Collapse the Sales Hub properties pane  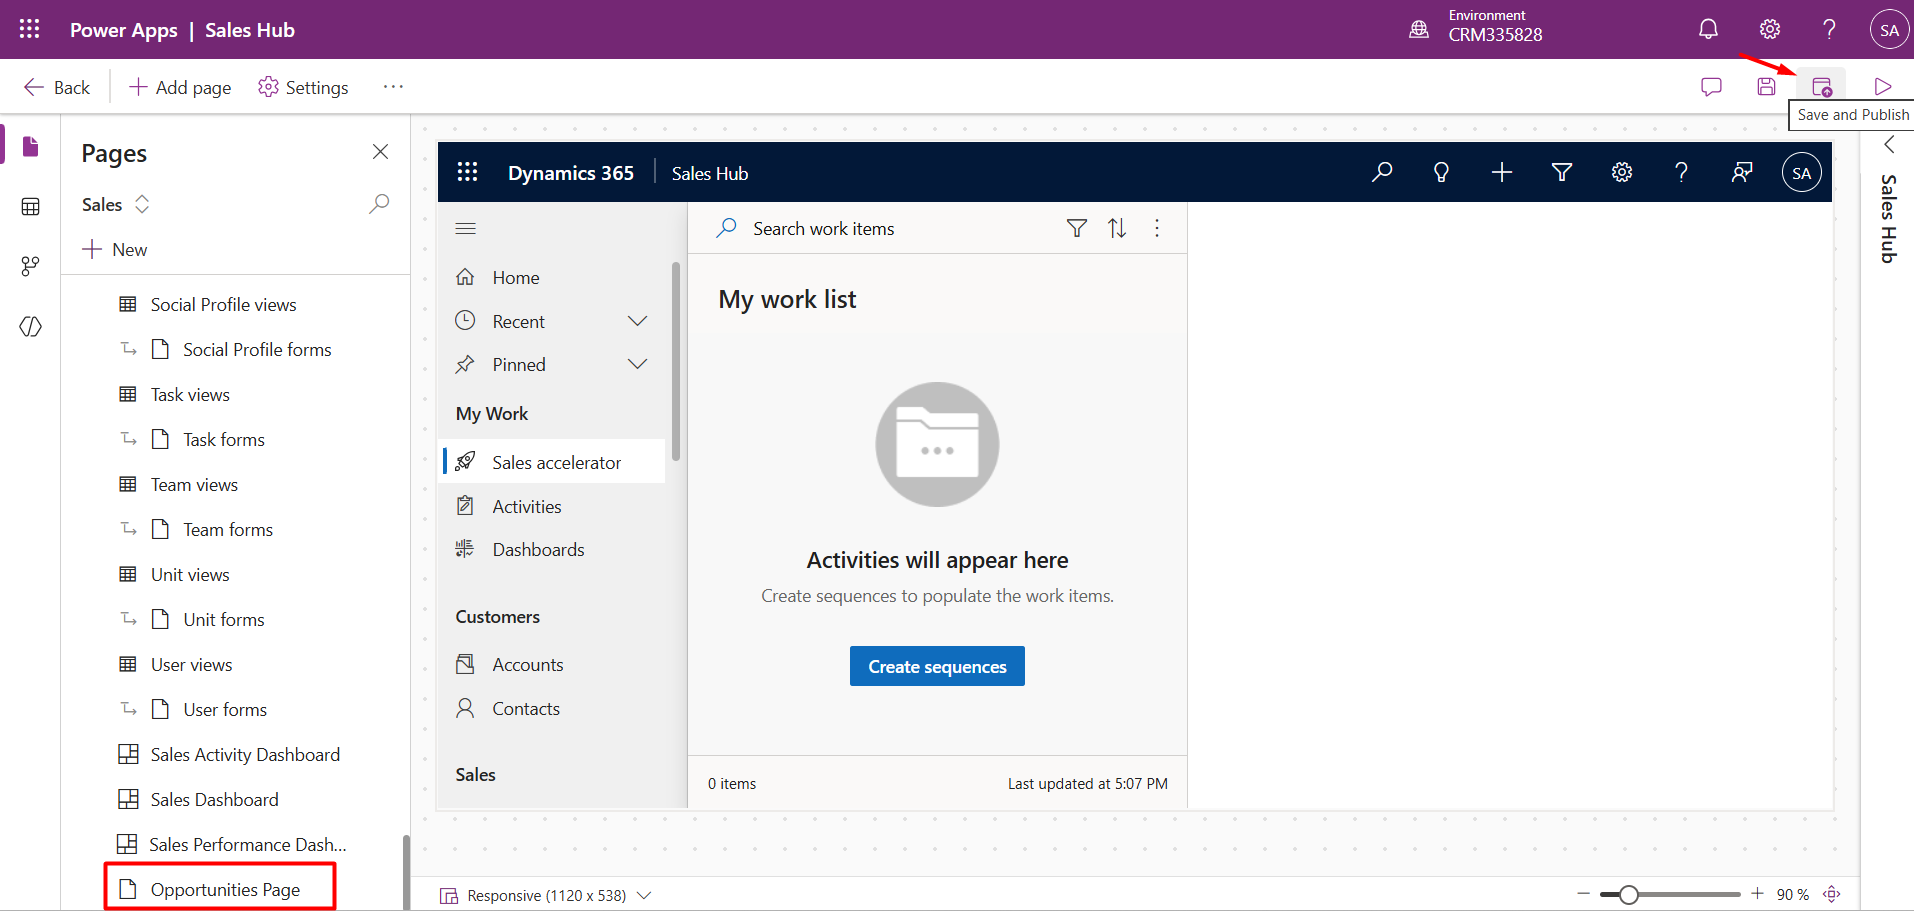click(x=1889, y=145)
